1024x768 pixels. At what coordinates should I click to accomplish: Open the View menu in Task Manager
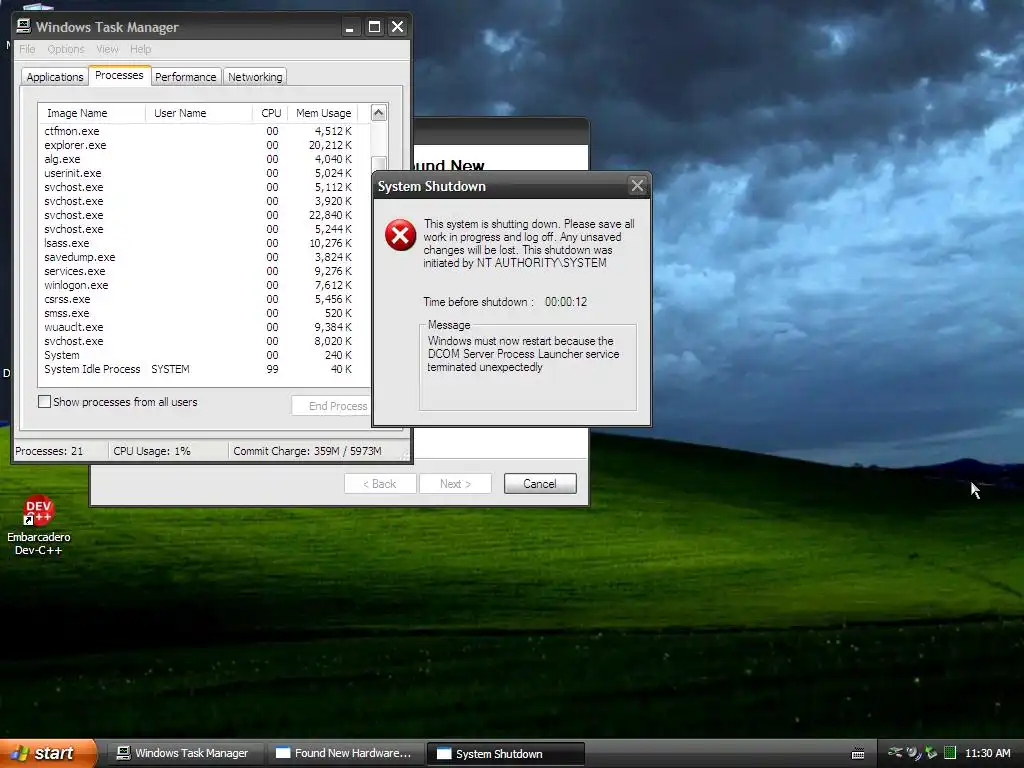click(x=107, y=49)
